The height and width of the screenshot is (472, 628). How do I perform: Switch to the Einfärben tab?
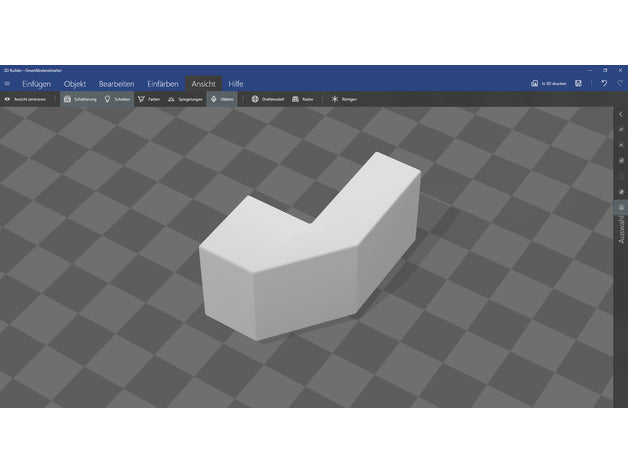pos(163,84)
